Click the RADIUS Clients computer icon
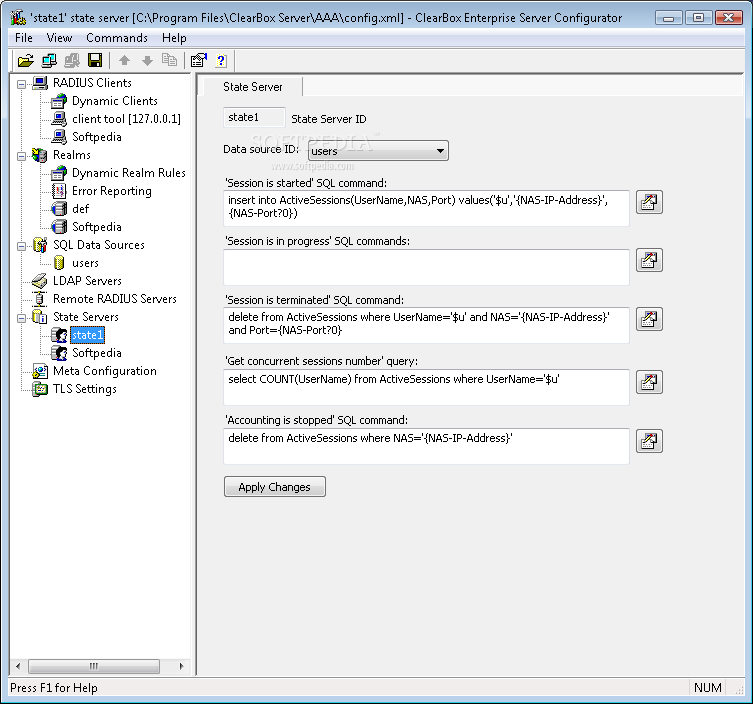Screen dimensions: 753x704 click(x=40, y=83)
